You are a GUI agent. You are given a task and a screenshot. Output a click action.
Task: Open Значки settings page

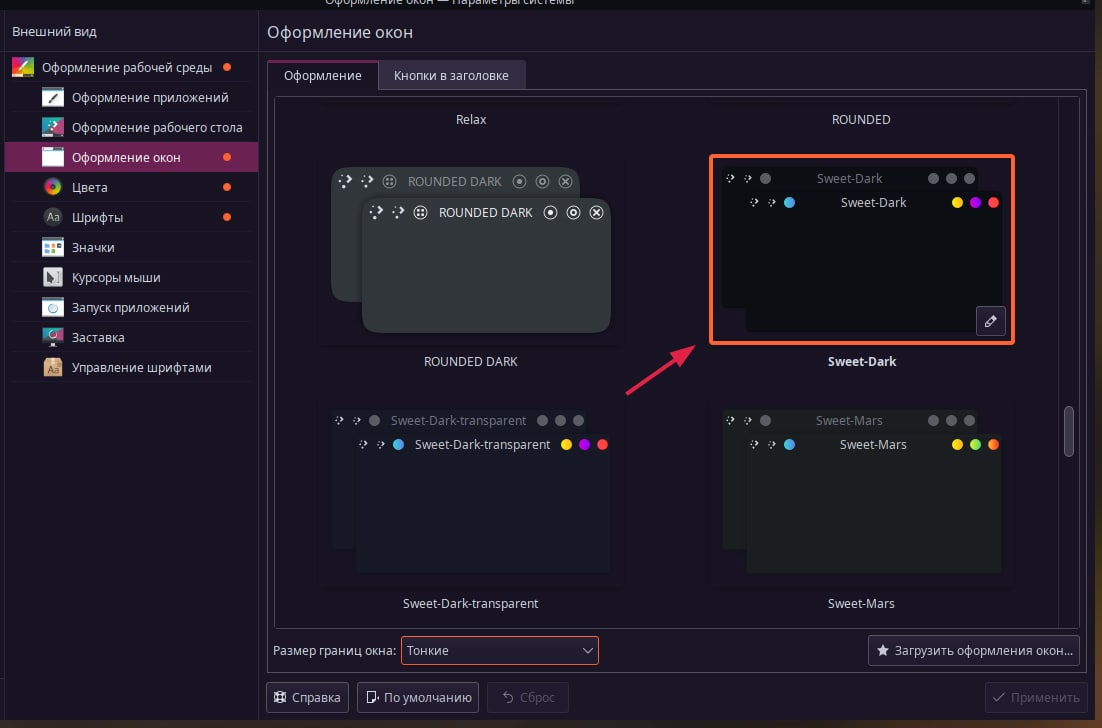pyautogui.click(x=131, y=247)
